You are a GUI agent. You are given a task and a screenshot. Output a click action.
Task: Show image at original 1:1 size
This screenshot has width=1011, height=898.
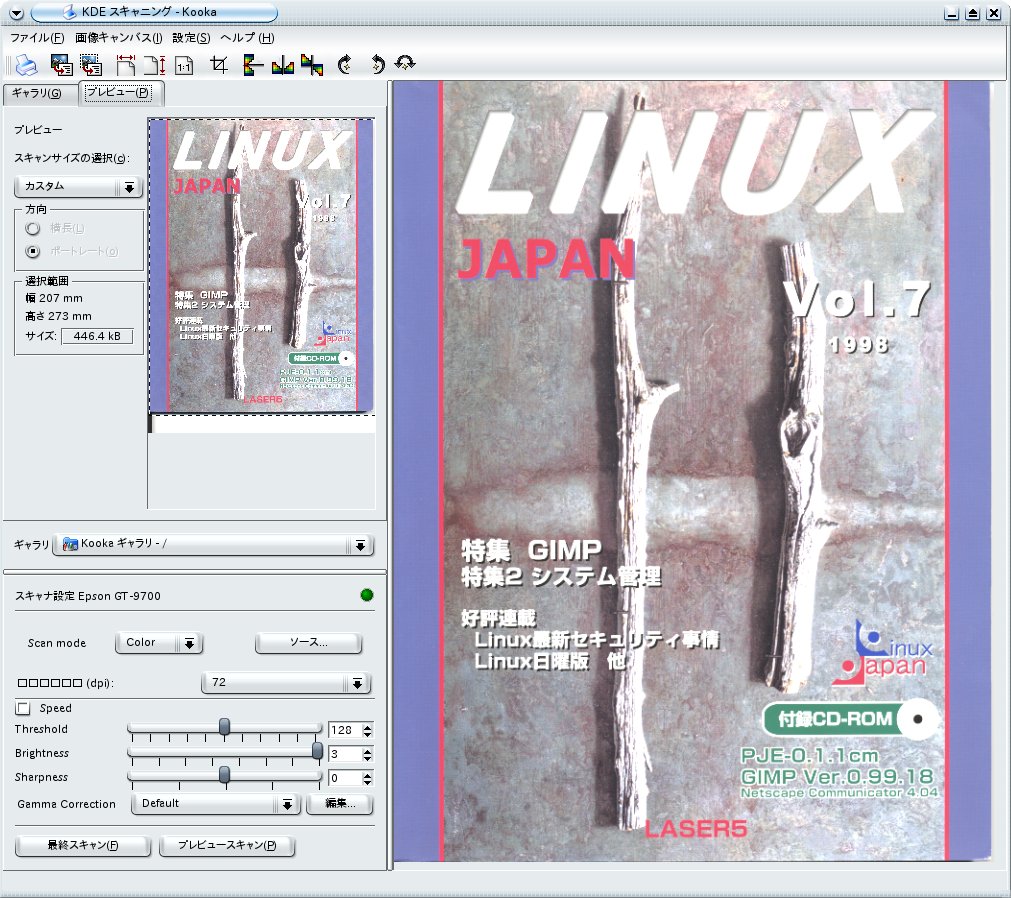click(x=184, y=65)
